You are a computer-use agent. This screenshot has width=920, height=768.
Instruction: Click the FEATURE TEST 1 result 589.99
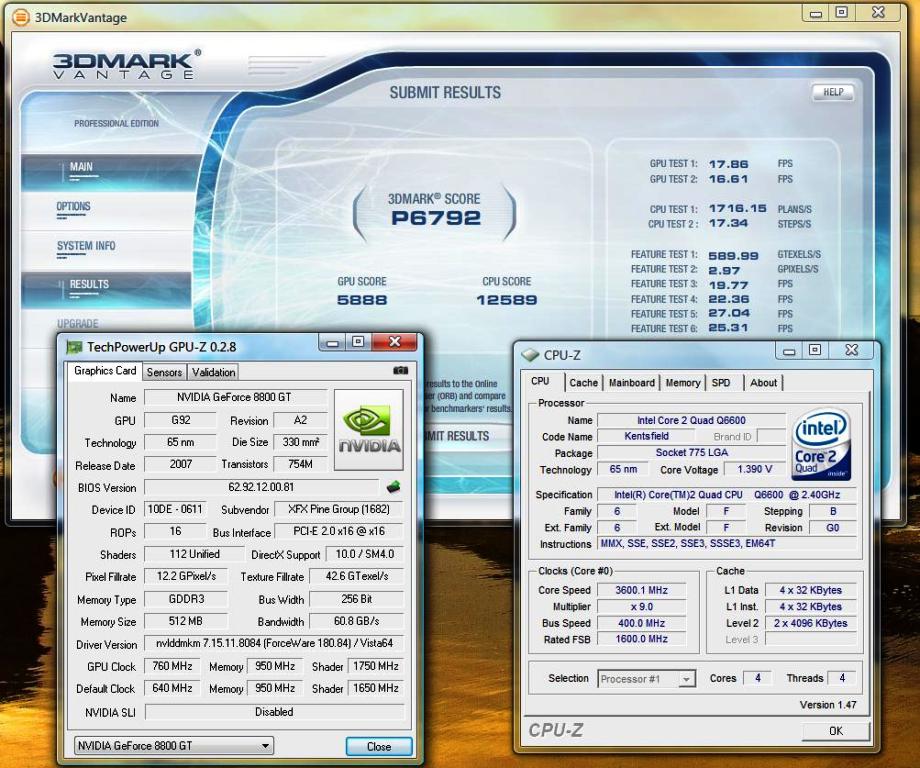pos(733,256)
